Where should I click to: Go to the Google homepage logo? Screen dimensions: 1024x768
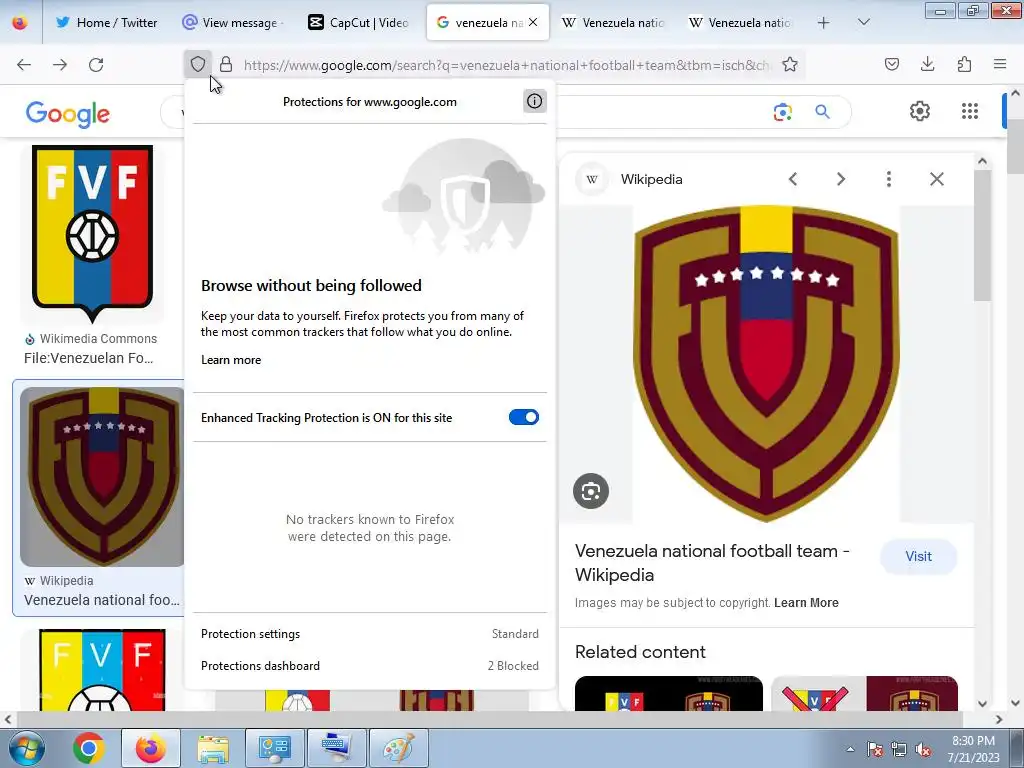68,114
